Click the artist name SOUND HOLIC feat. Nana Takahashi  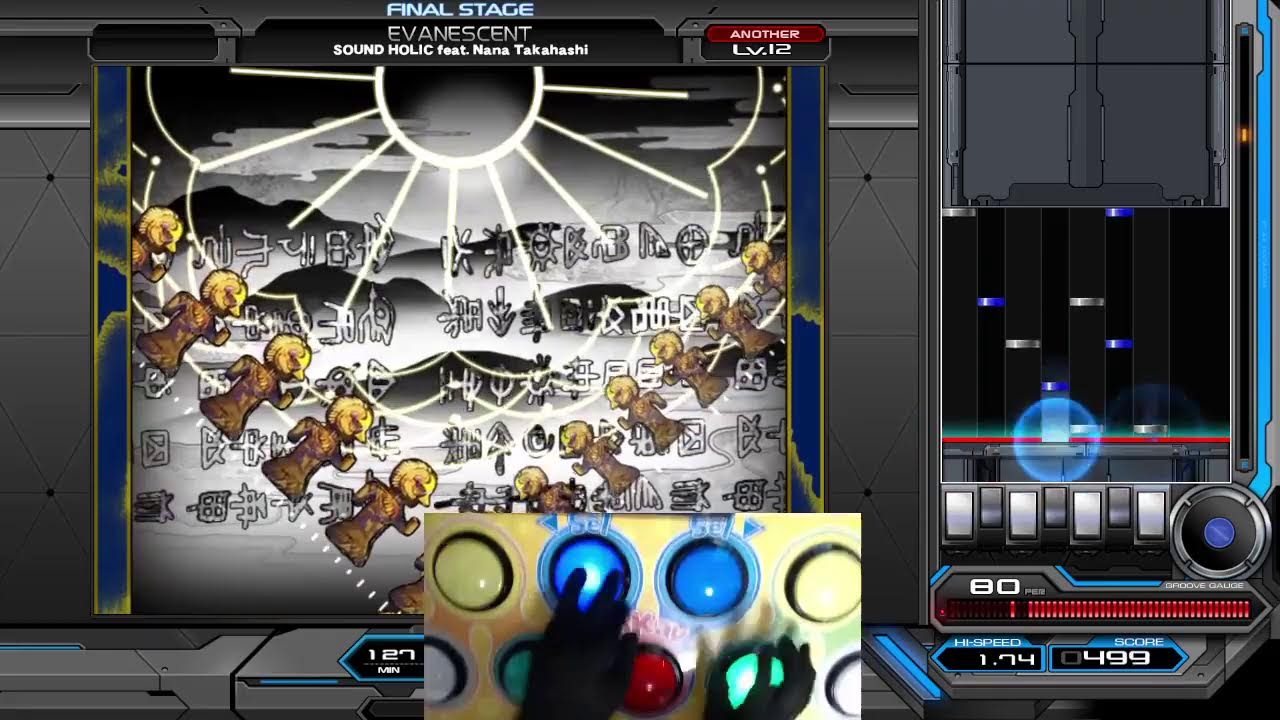(x=460, y=50)
